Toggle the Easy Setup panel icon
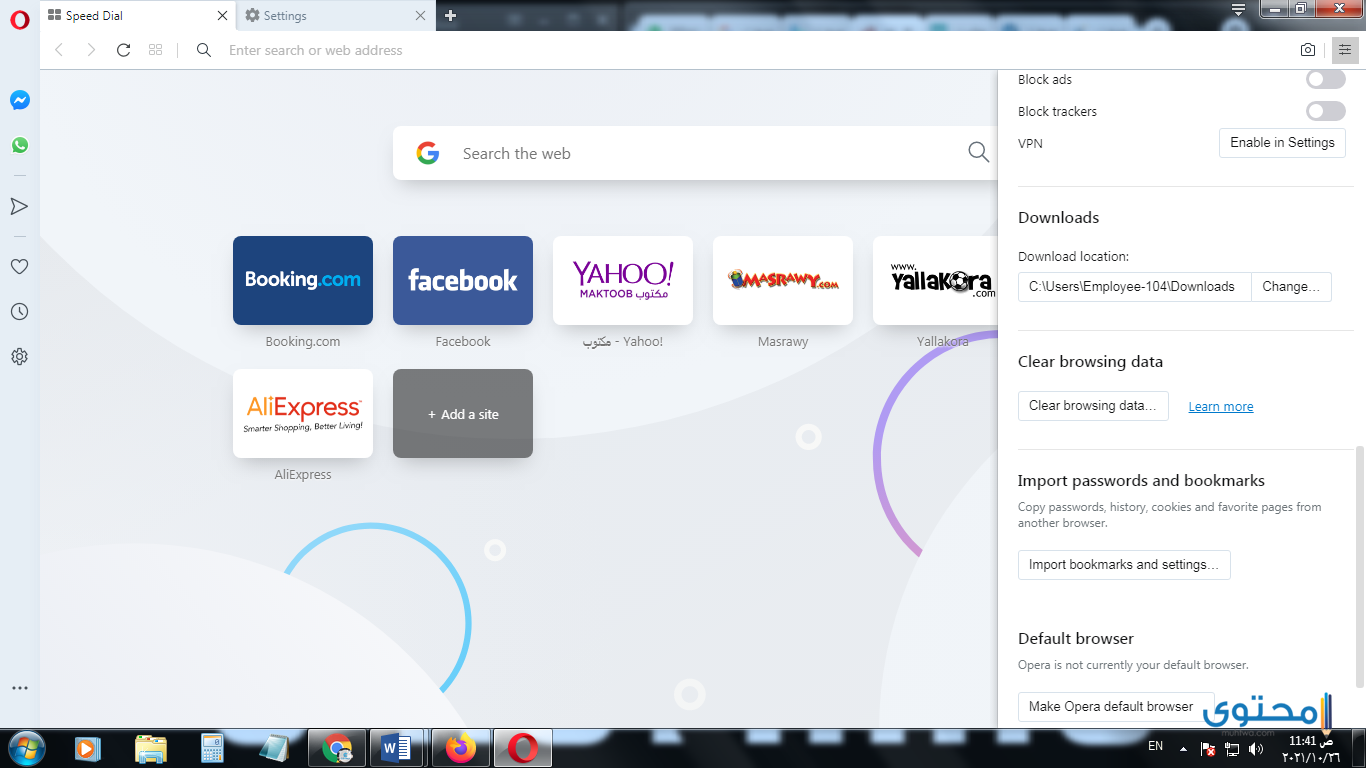The image size is (1366, 768). click(x=1343, y=50)
